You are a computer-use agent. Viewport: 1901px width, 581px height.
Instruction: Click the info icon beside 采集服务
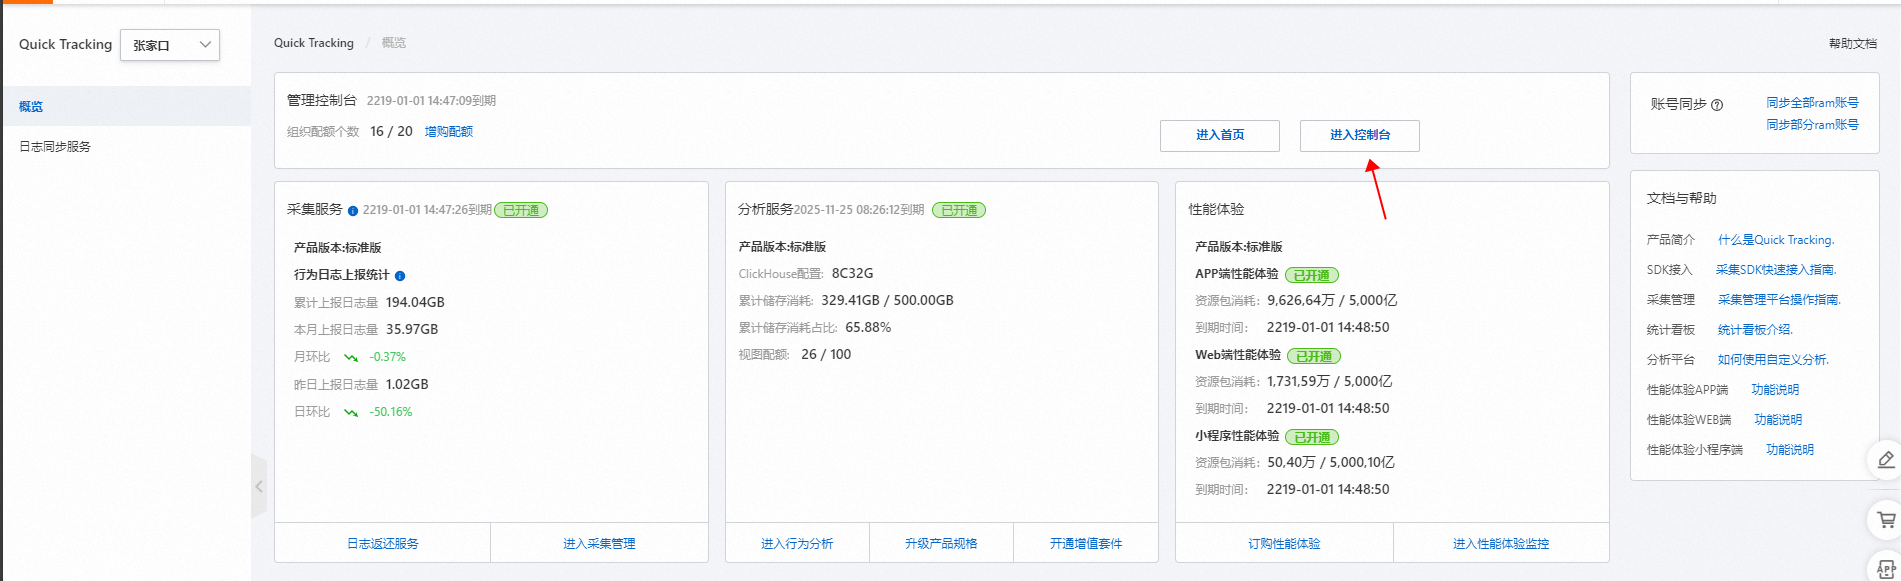tap(353, 211)
